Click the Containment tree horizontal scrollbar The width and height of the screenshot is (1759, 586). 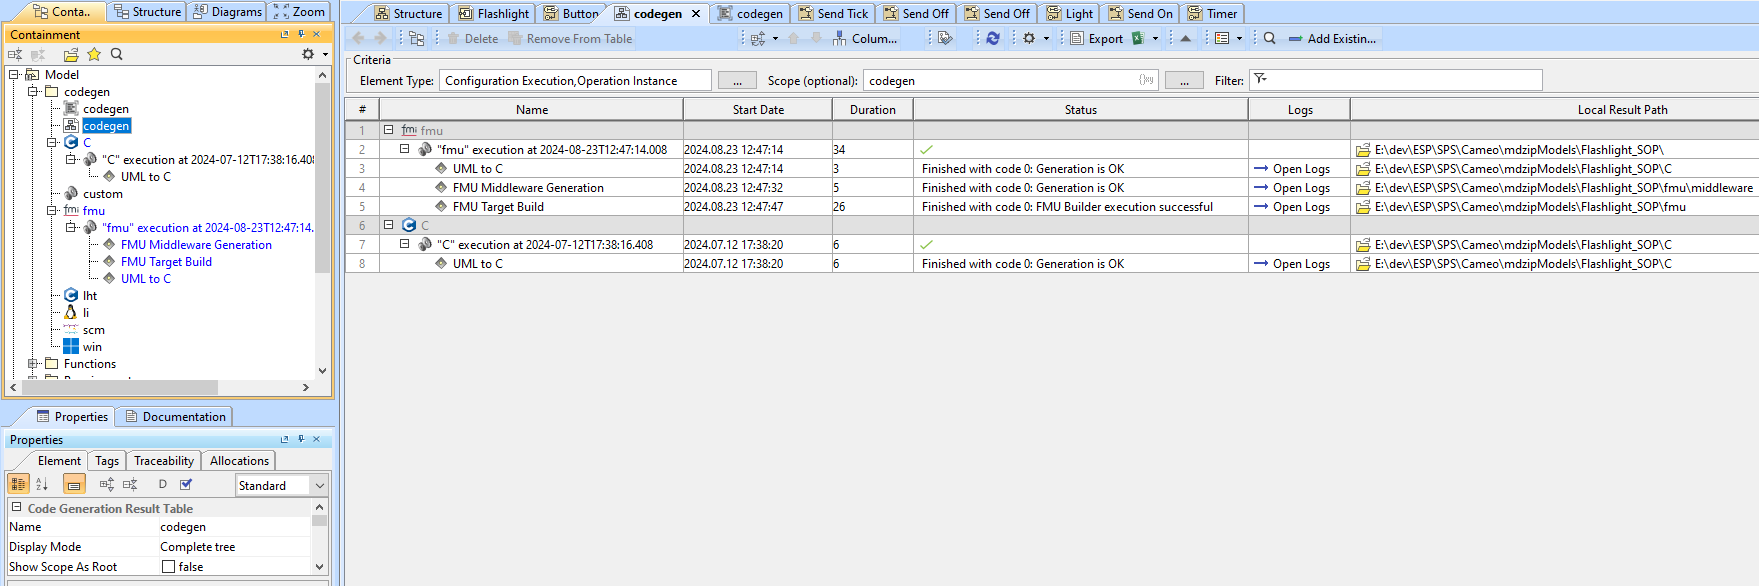[x=120, y=387]
